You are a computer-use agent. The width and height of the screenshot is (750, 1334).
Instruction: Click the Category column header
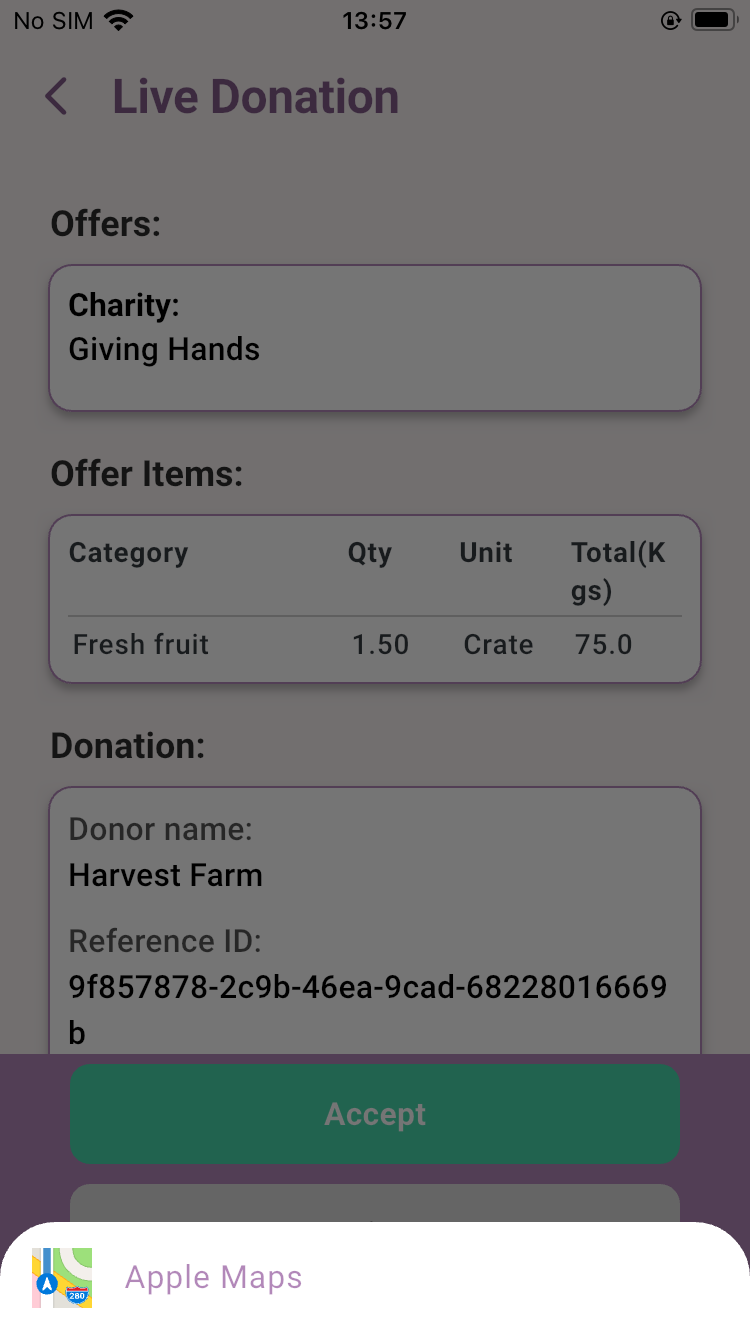click(128, 553)
